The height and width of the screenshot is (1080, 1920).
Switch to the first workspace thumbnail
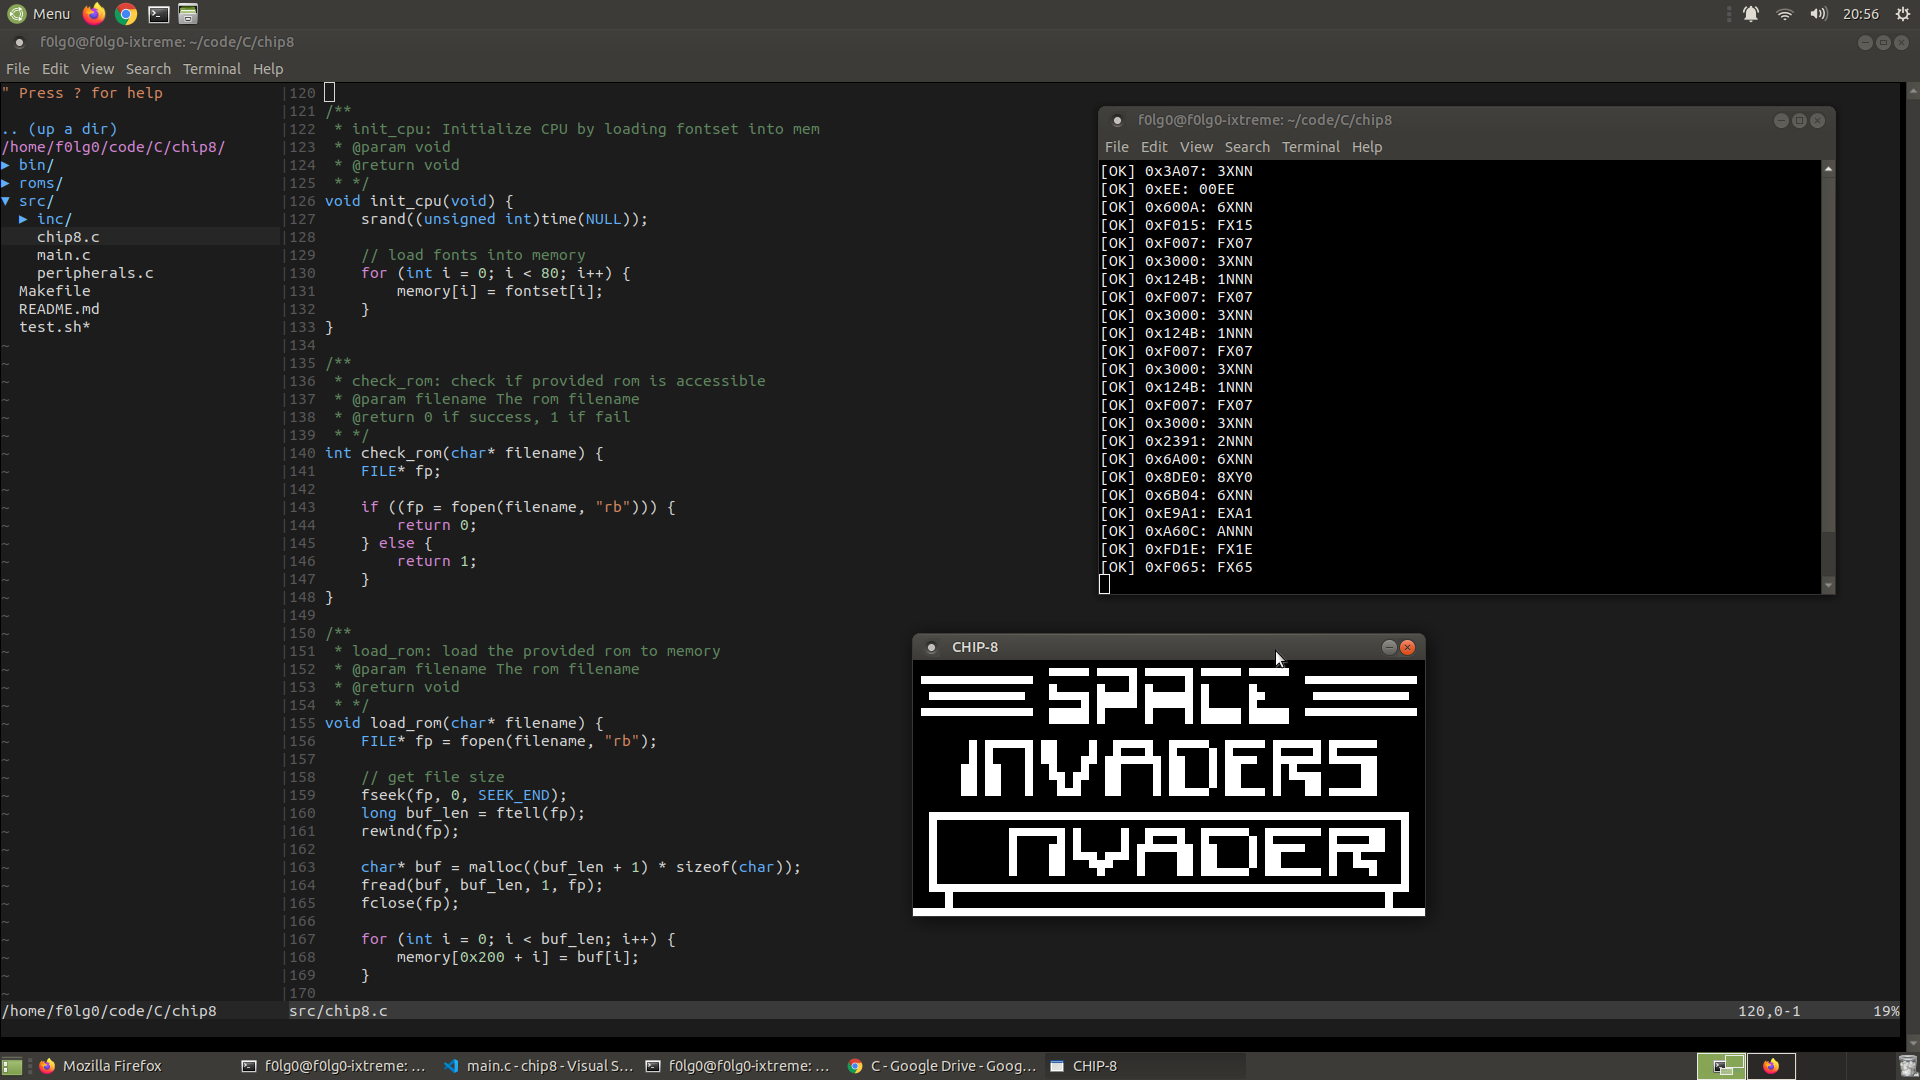tap(1721, 1066)
